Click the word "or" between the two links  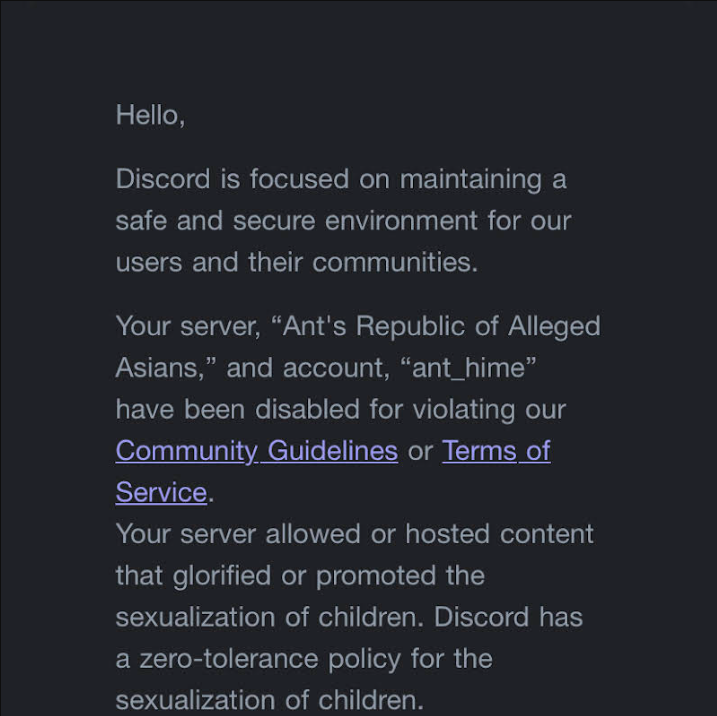click(420, 452)
